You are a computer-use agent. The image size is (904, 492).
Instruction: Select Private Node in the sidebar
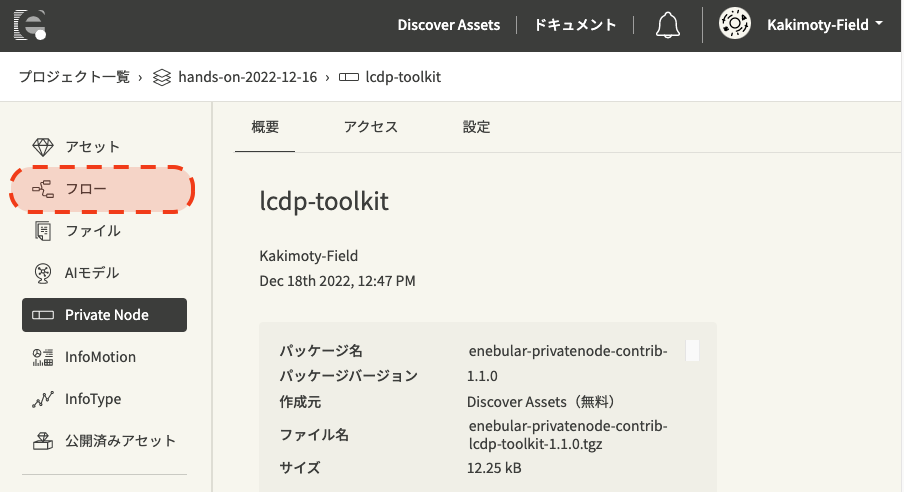point(104,315)
